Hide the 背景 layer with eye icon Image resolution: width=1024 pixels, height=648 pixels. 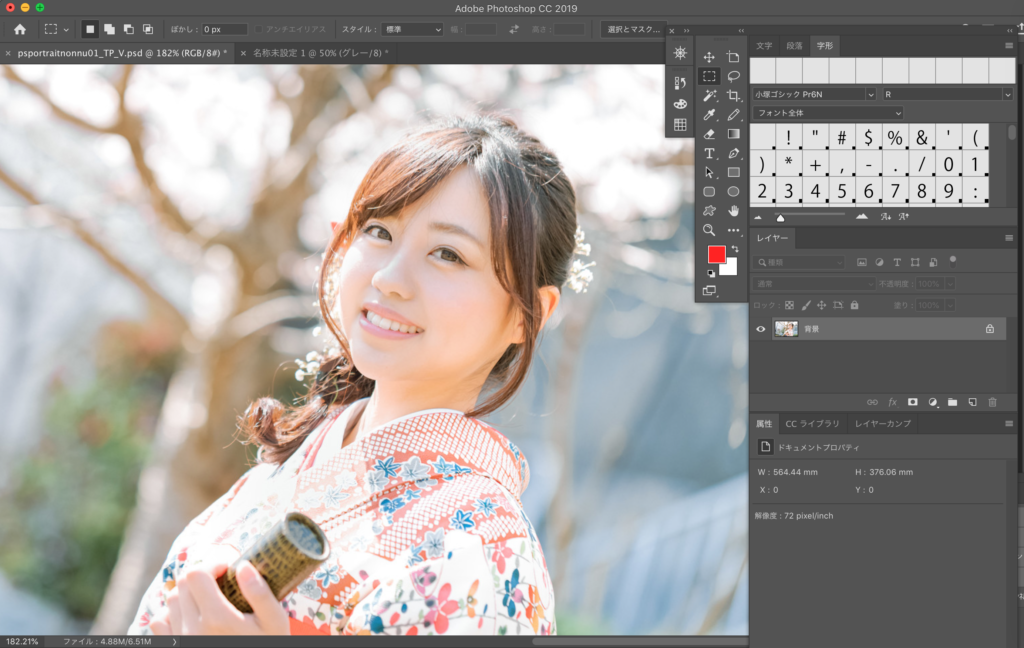pyautogui.click(x=760, y=329)
